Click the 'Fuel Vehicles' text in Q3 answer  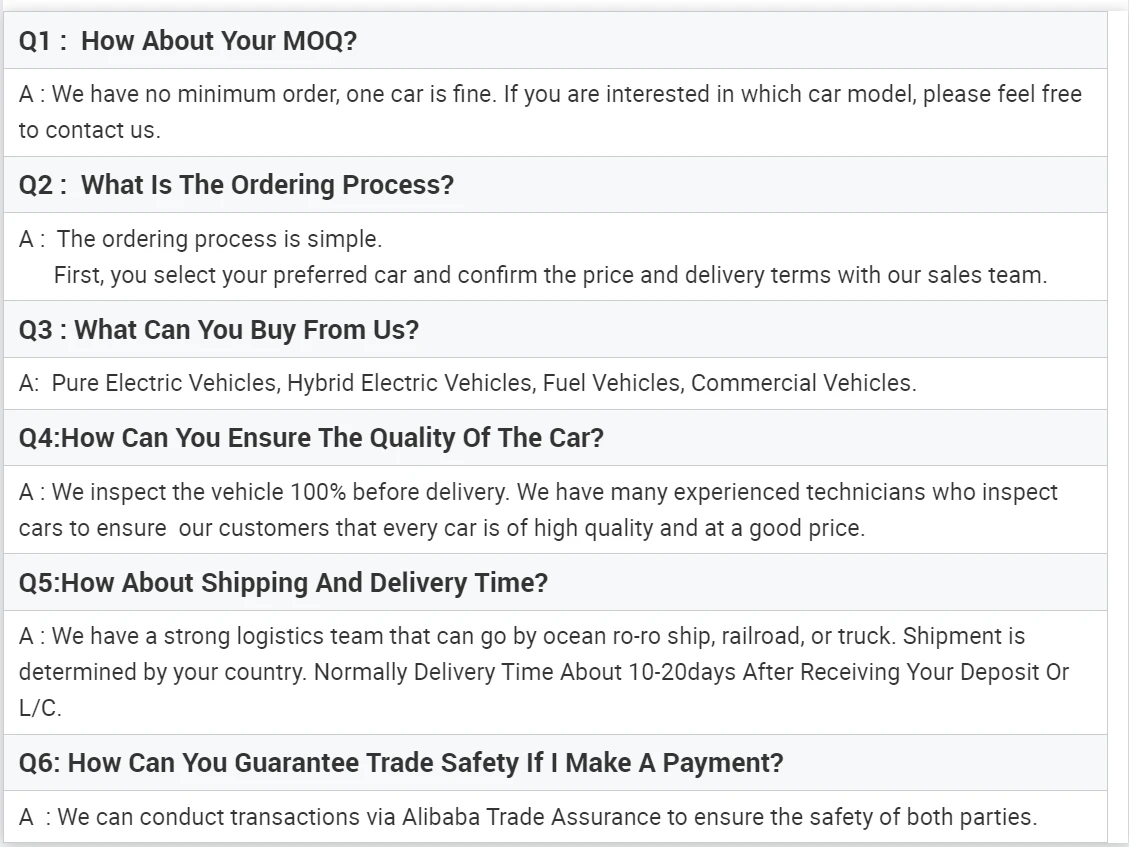click(613, 383)
